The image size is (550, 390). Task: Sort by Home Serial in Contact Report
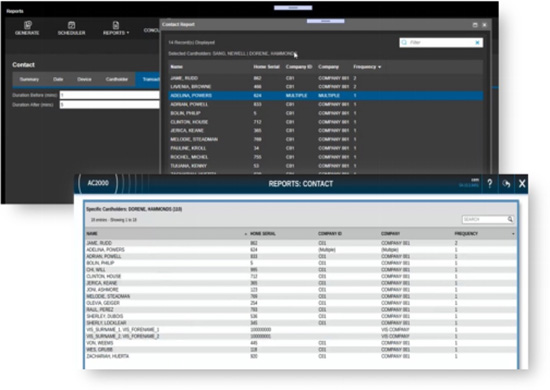tap(266, 67)
